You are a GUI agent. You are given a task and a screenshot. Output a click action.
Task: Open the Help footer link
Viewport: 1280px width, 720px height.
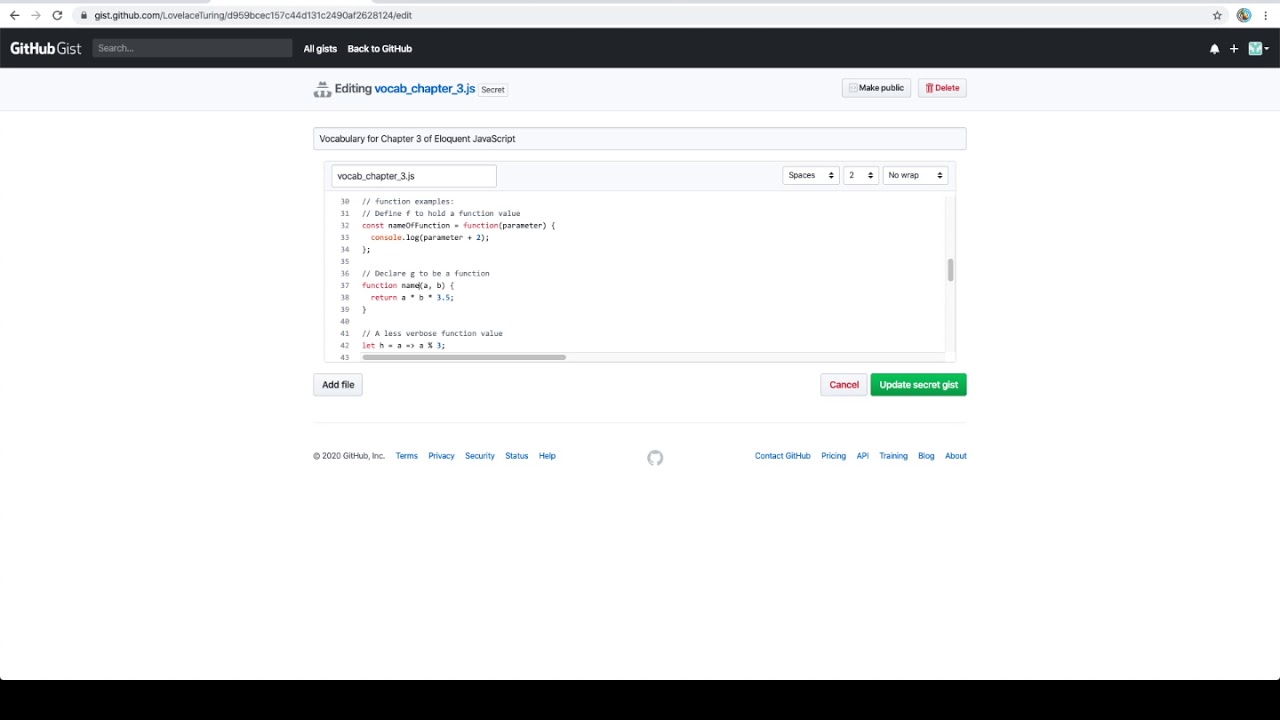point(547,456)
